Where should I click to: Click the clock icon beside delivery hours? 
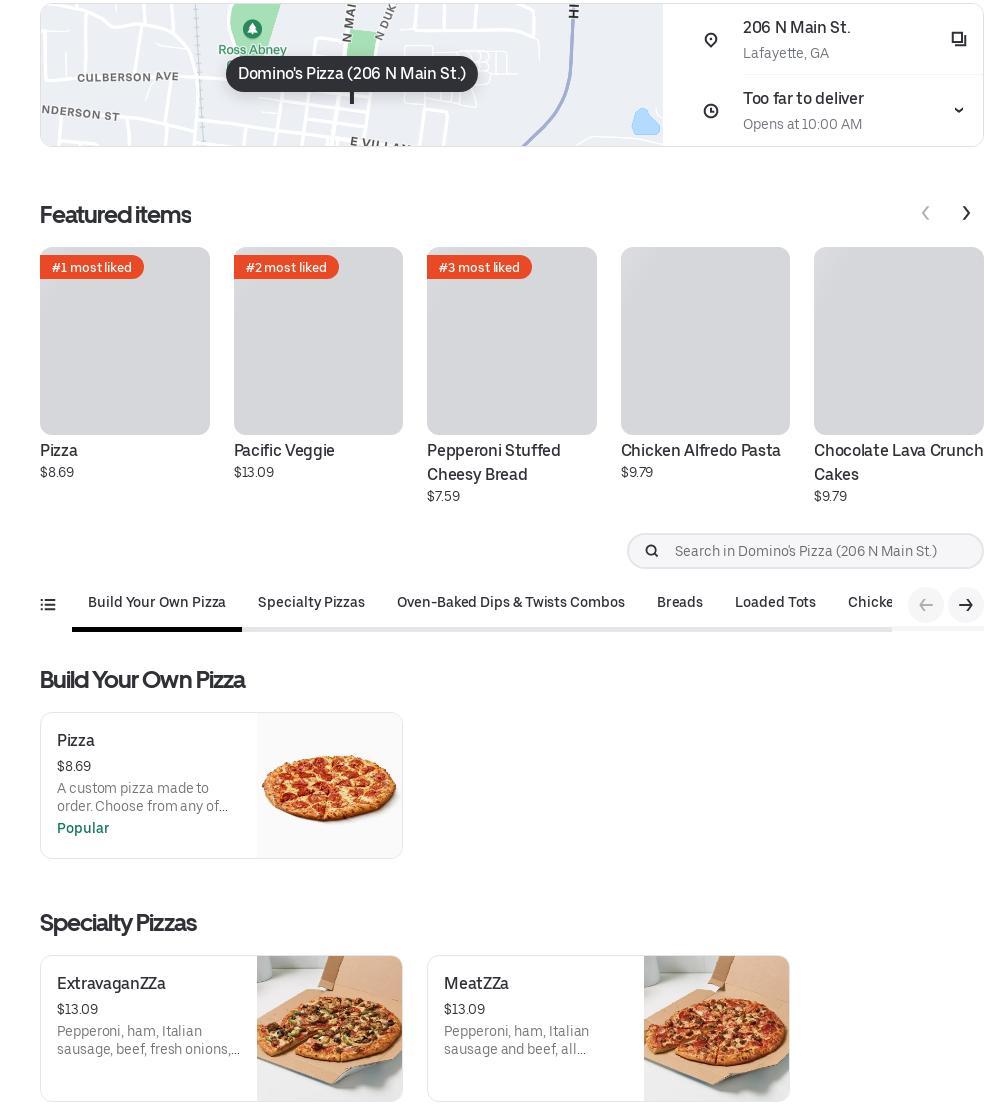711,111
